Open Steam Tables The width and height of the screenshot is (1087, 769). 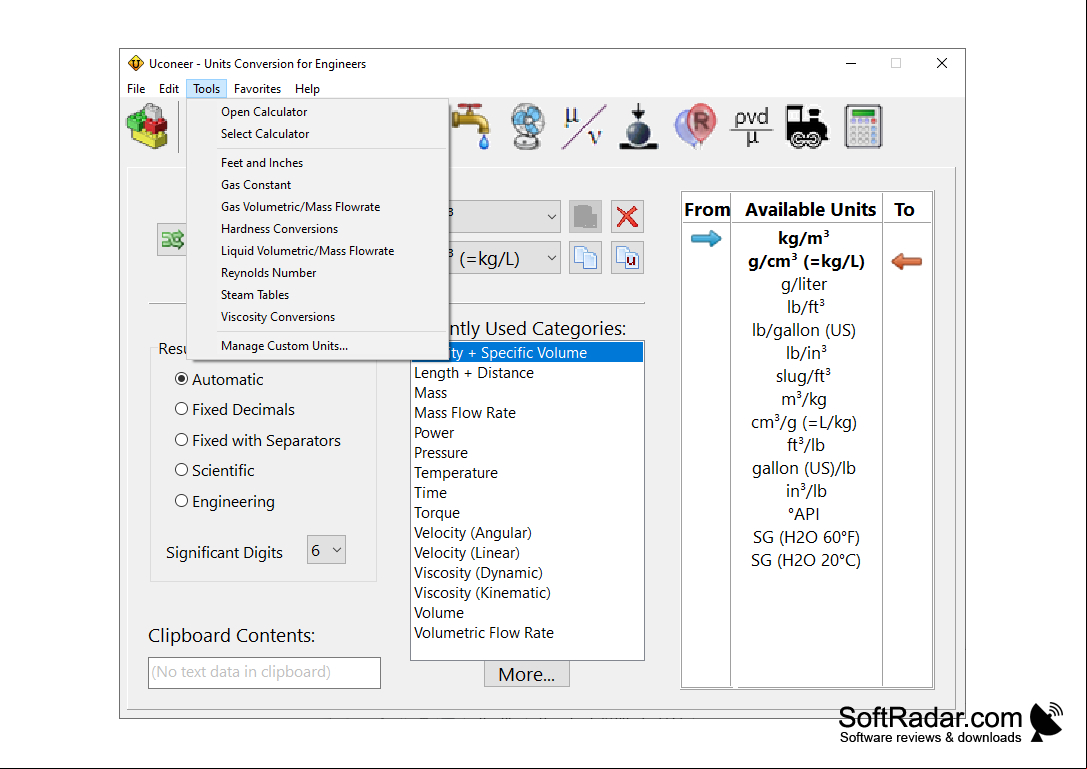[x=318, y=295]
